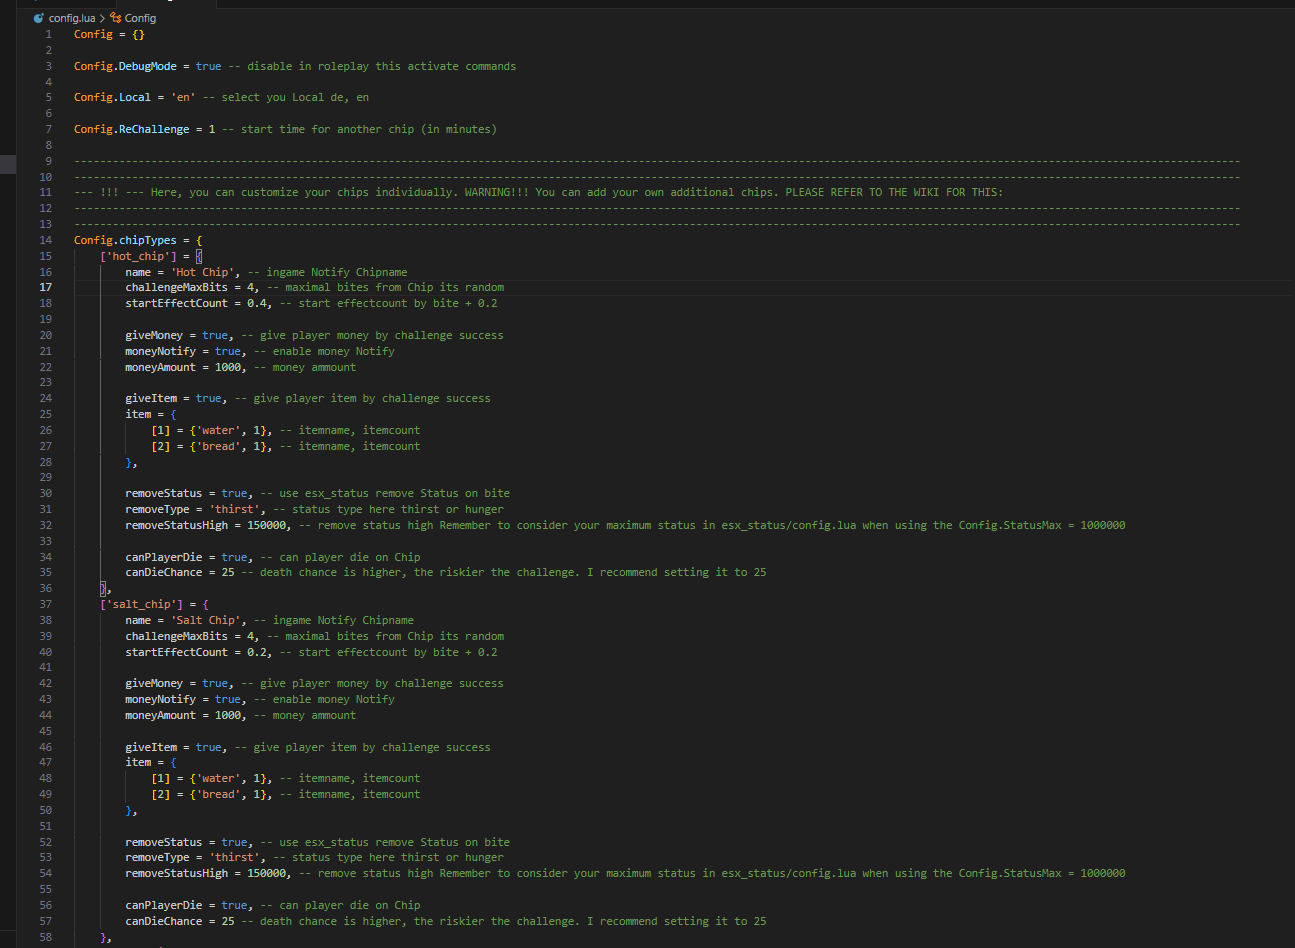Place cursor on 'Config.Local' on line 5

pos(112,97)
